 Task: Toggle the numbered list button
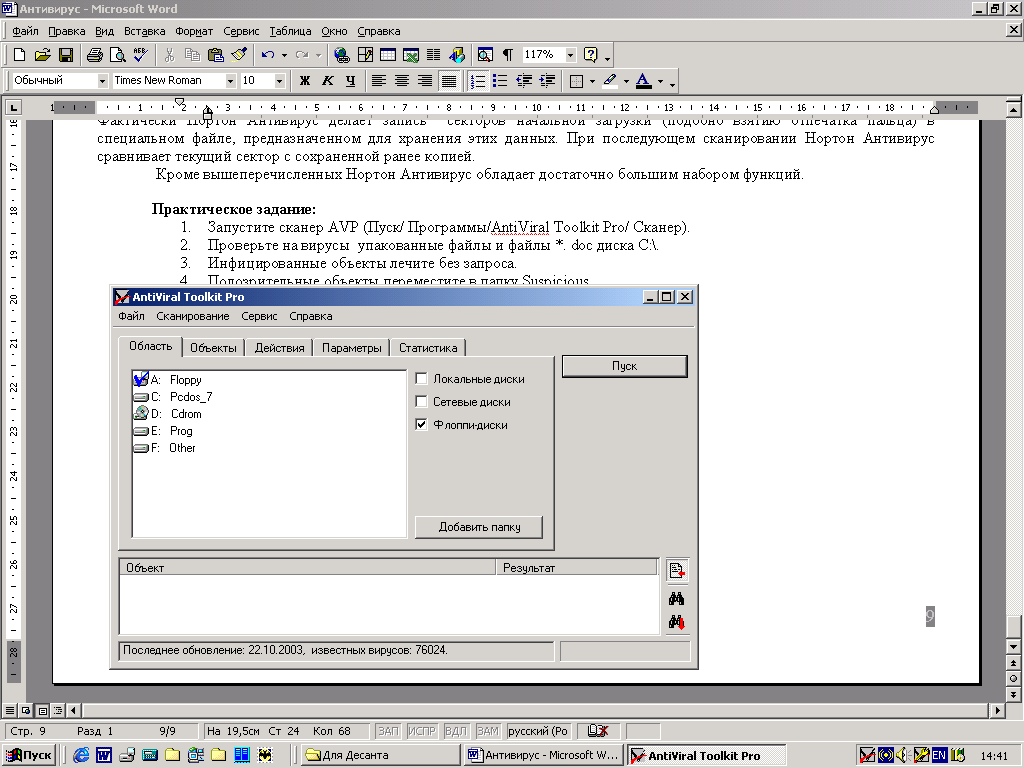(x=477, y=80)
